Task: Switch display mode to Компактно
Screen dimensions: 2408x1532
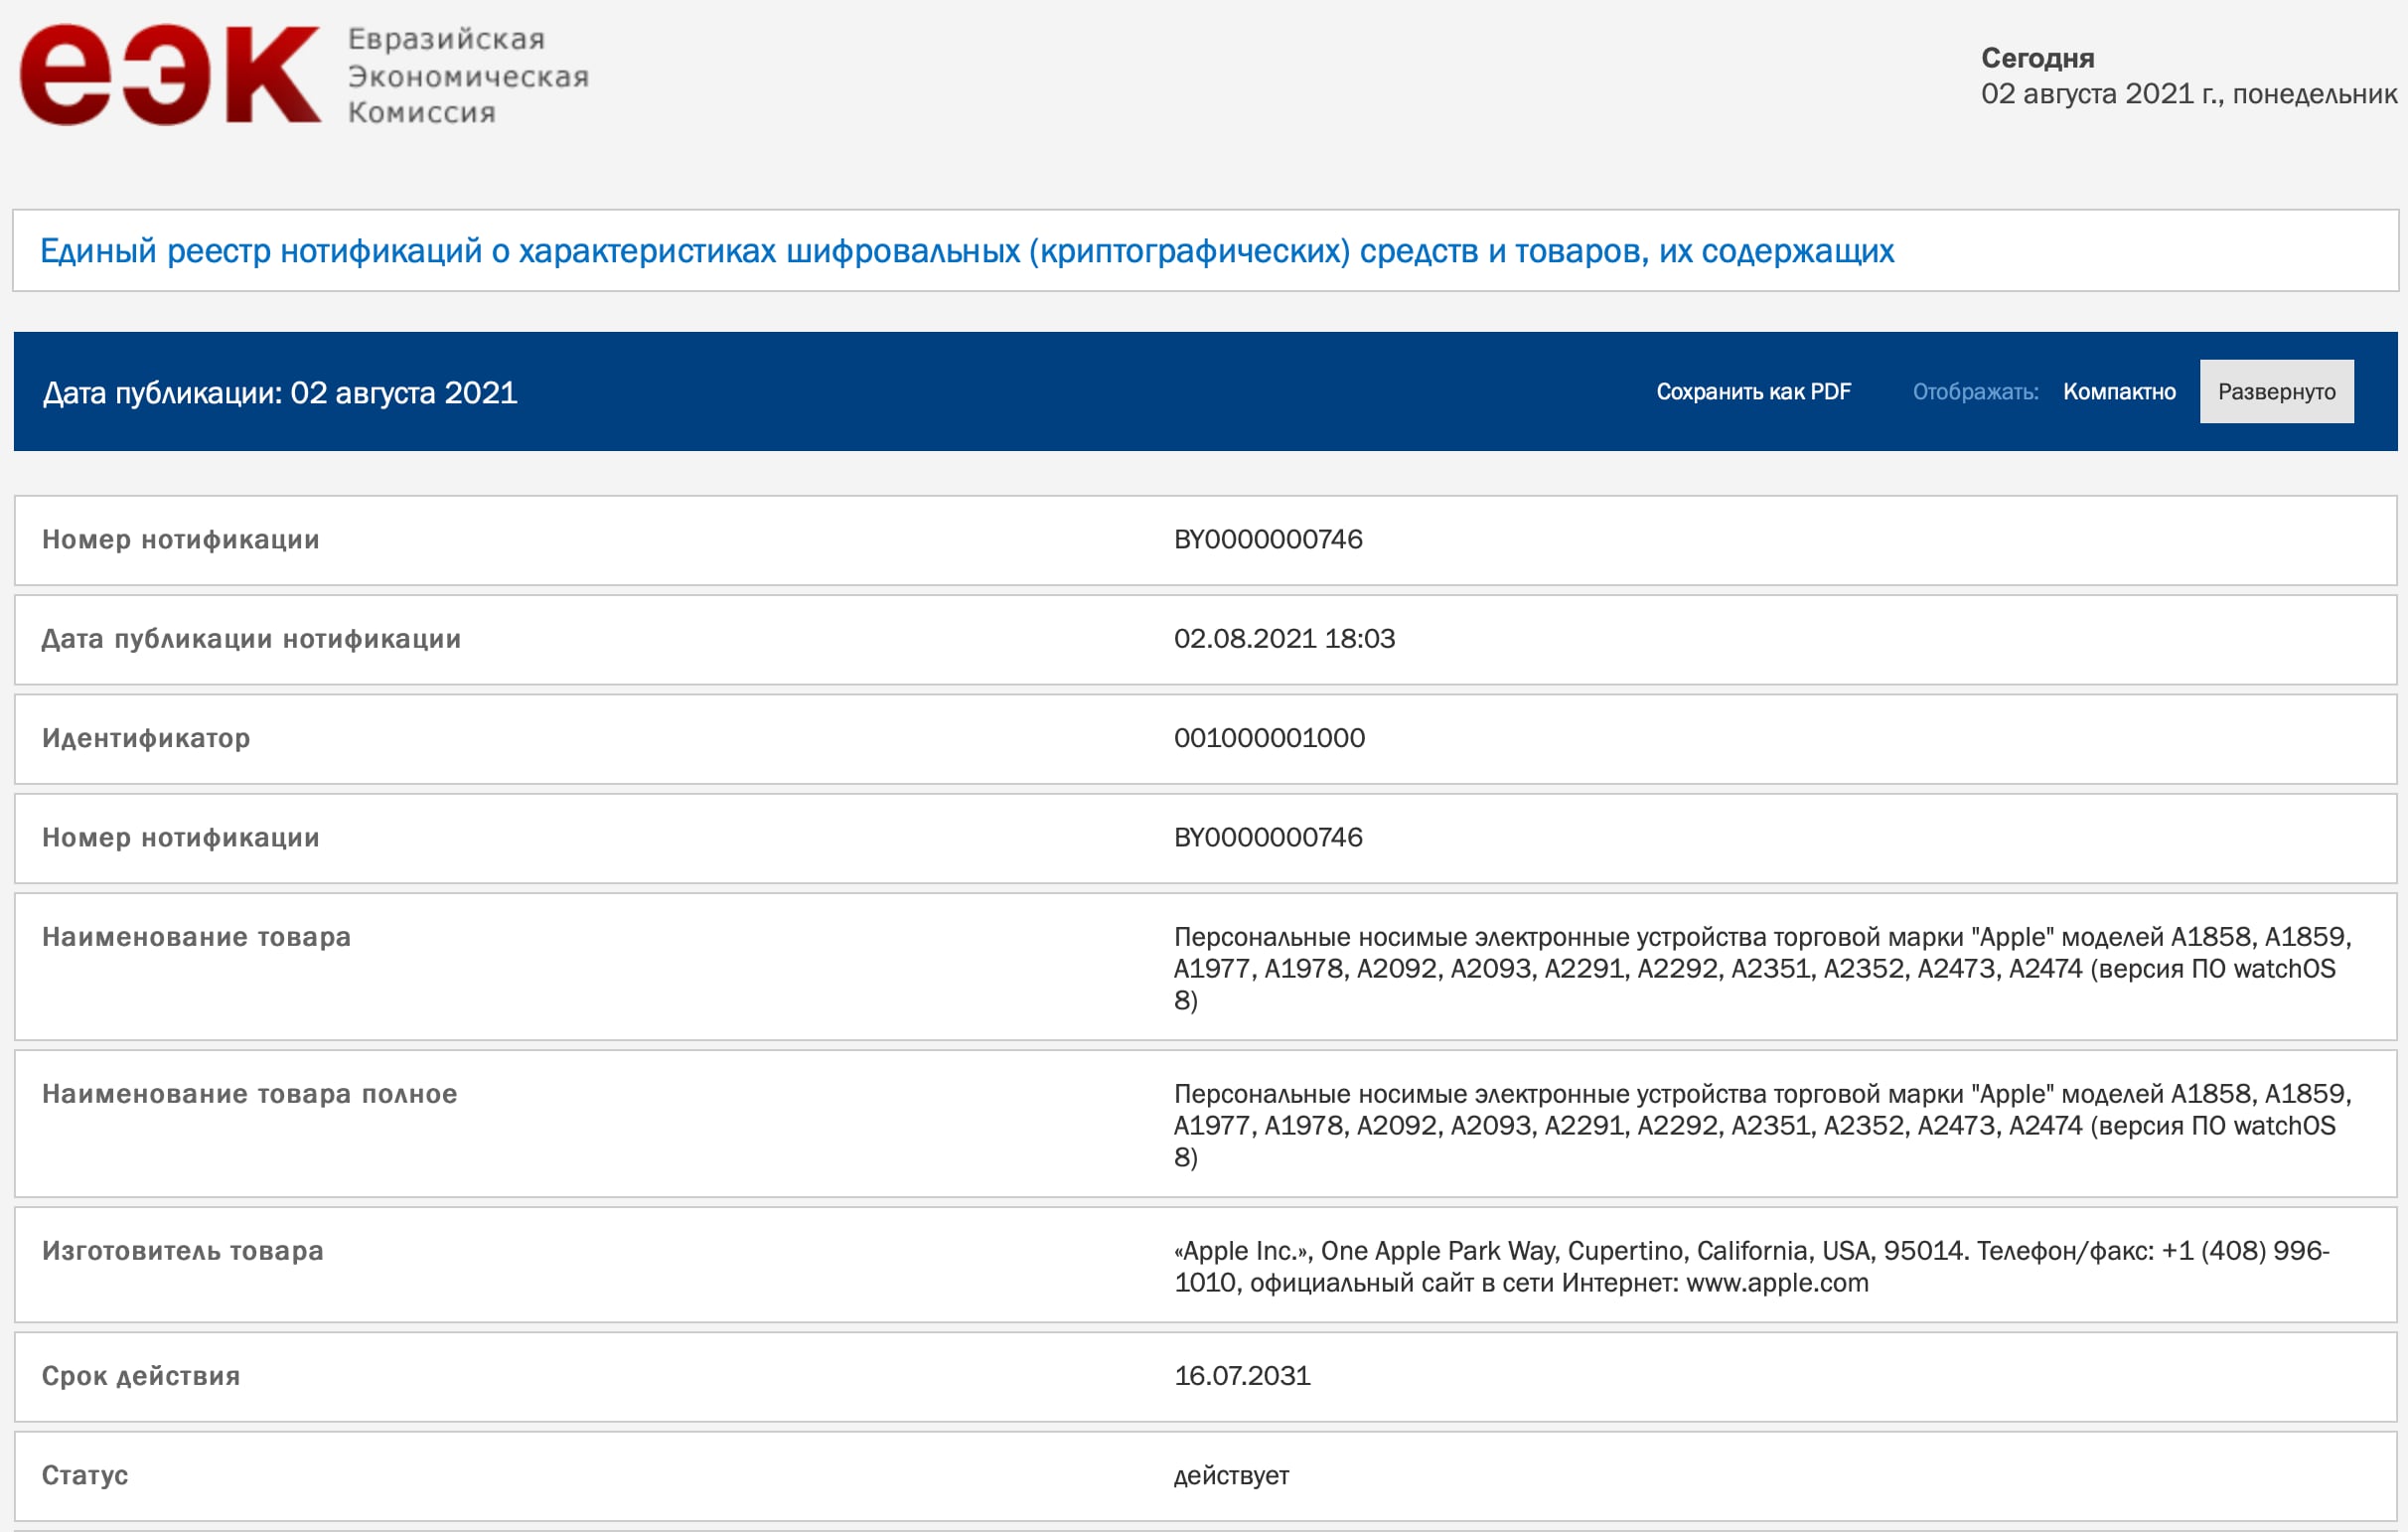Action: (2118, 392)
